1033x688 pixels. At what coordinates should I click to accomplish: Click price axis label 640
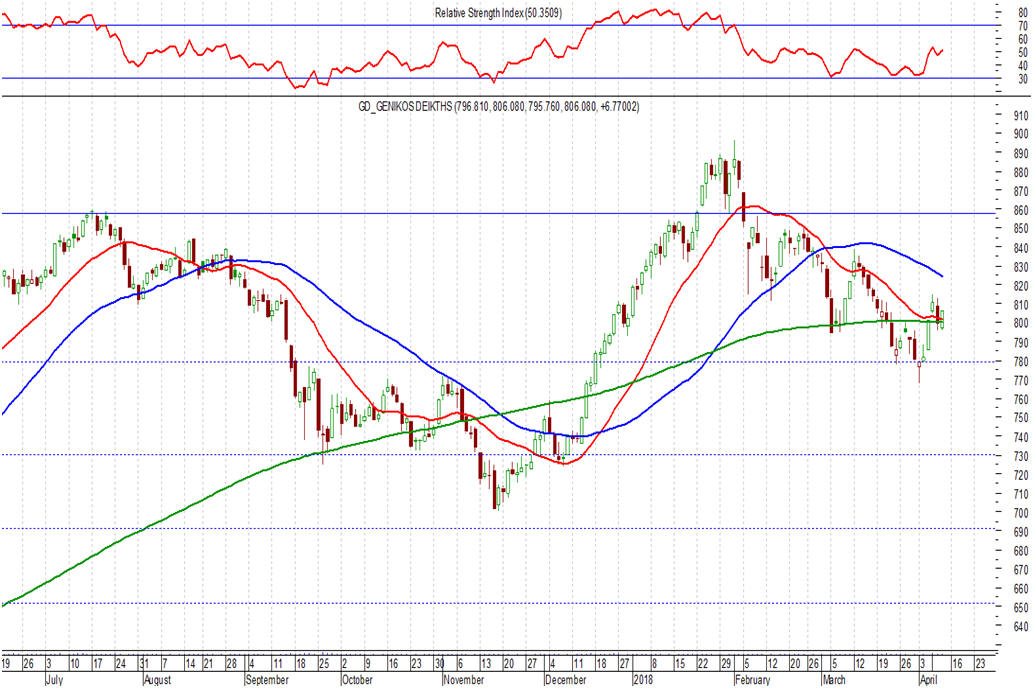click(1020, 627)
